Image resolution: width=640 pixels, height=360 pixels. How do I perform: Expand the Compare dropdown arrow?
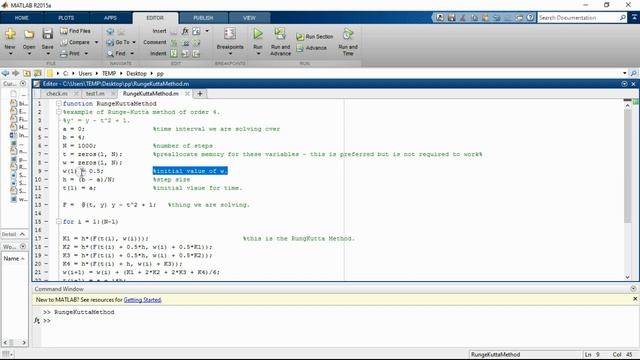[96, 42]
